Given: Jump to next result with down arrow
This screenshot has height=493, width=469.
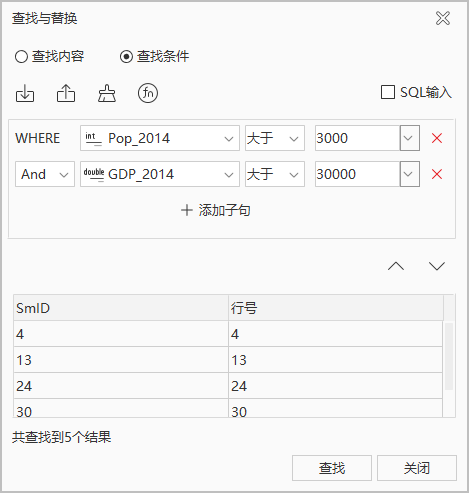Looking at the screenshot, I should [437, 266].
